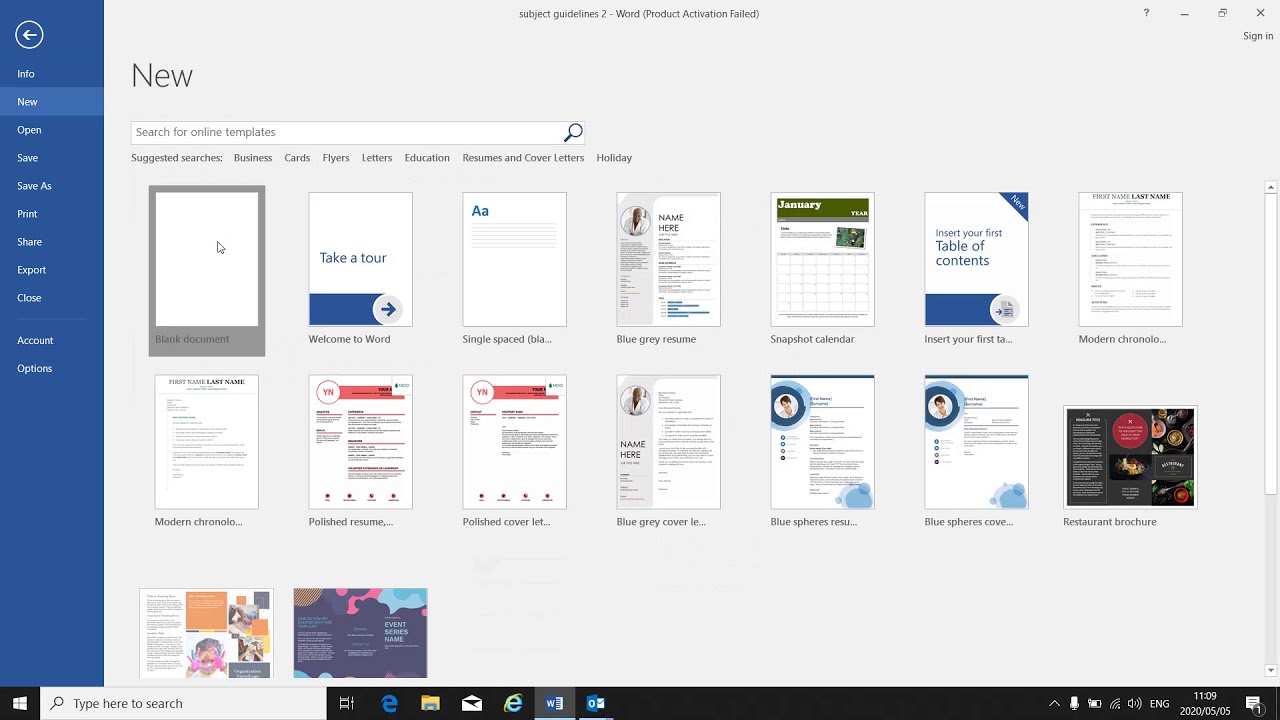Image resolution: width=1280 pixels, height=720 pixels.
Task: Open the Export page
Action: [x=52, y=270]
